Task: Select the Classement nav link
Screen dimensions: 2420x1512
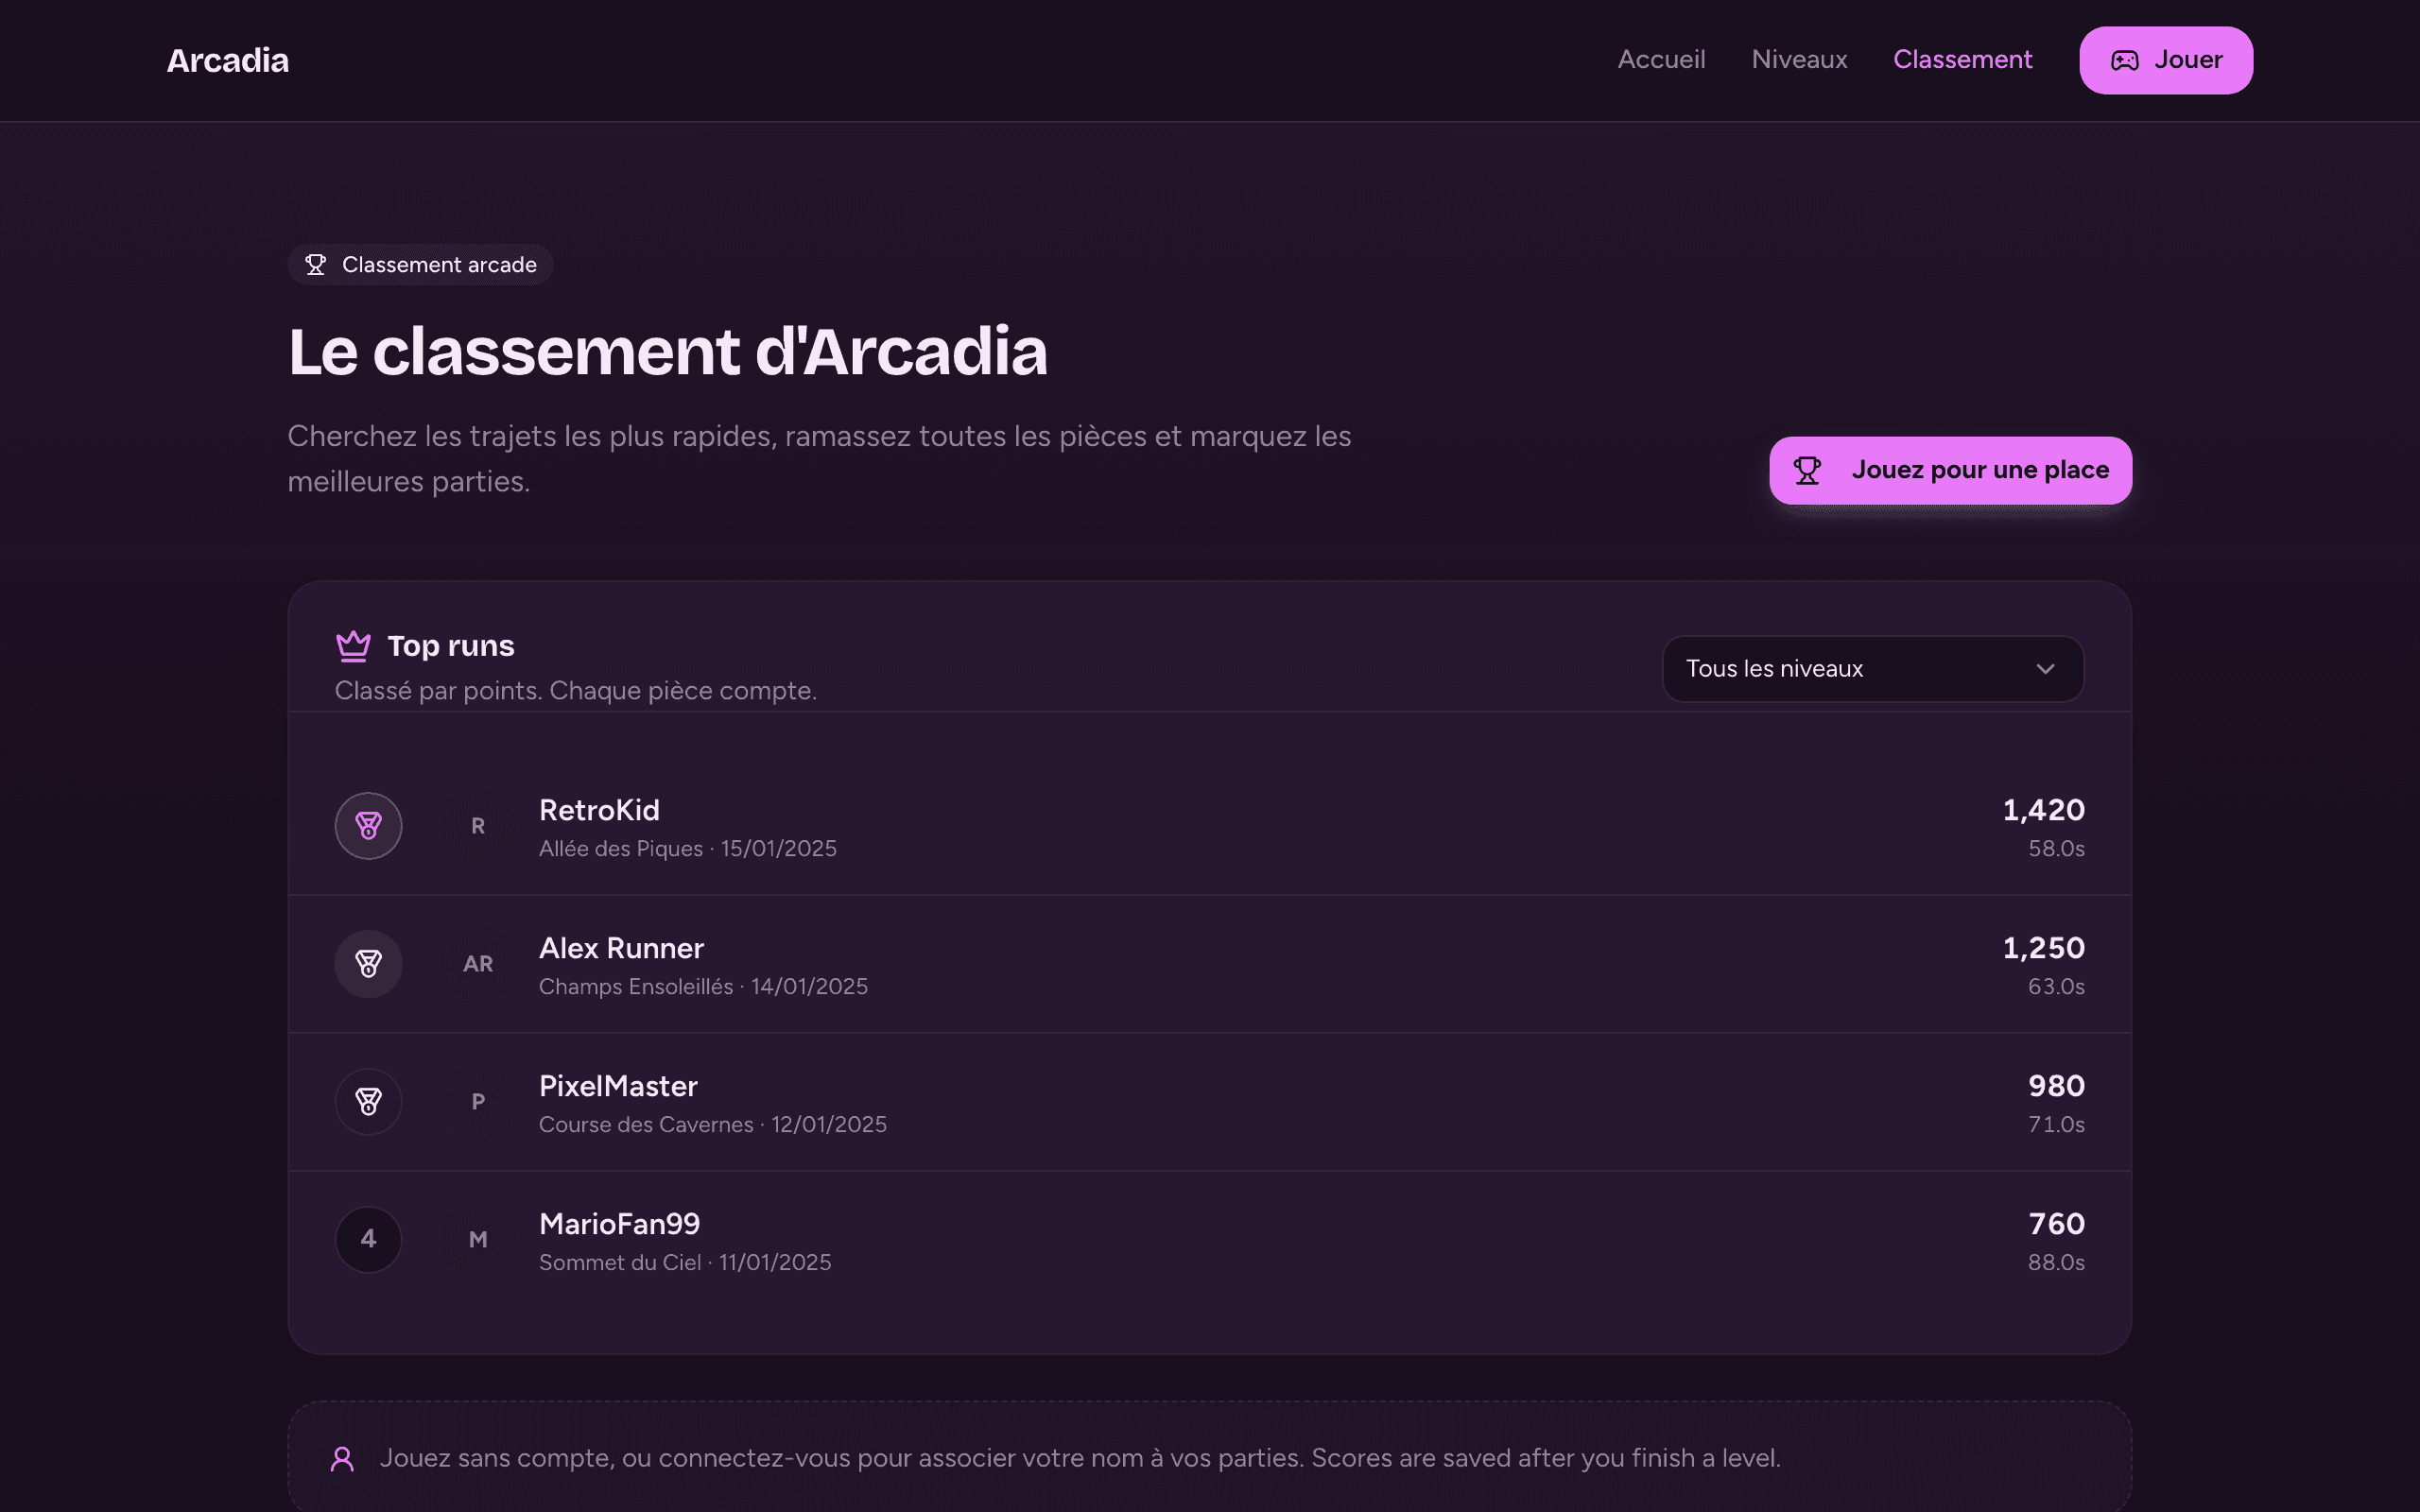Action: (x=1962, y=60)
